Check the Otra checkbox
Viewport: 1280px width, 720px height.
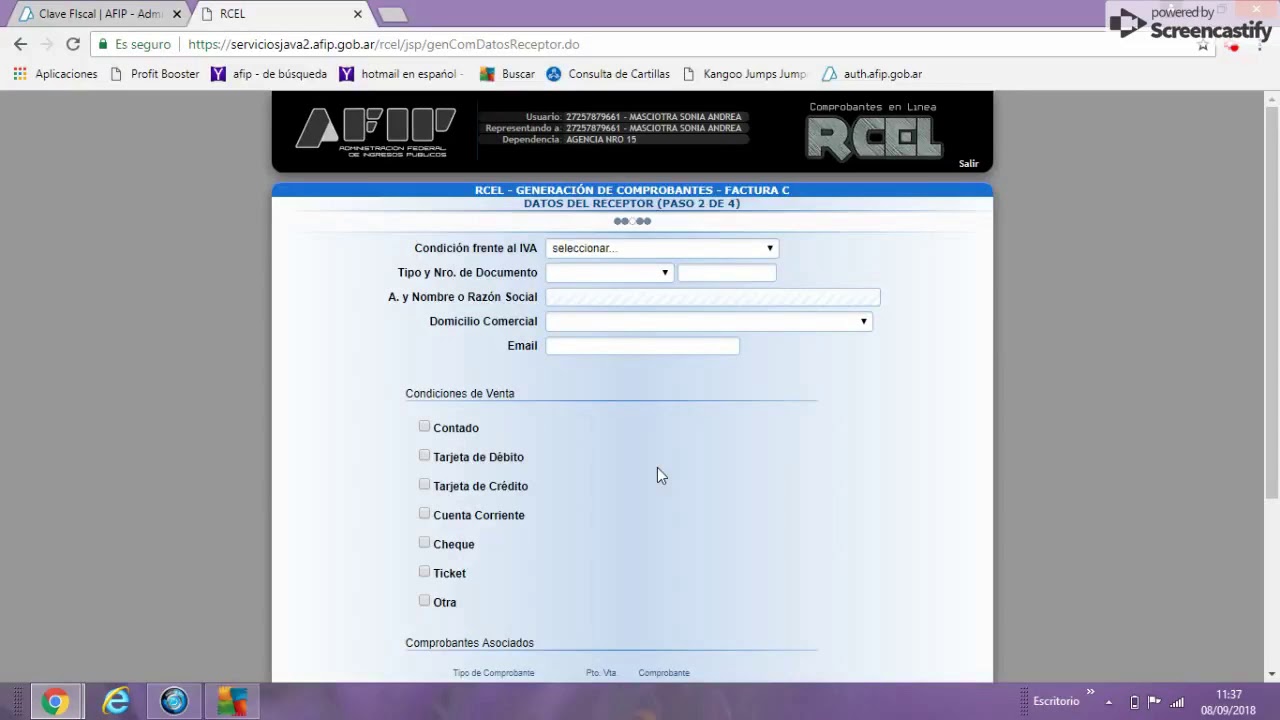pyautogui.click(x=424, y=601)
